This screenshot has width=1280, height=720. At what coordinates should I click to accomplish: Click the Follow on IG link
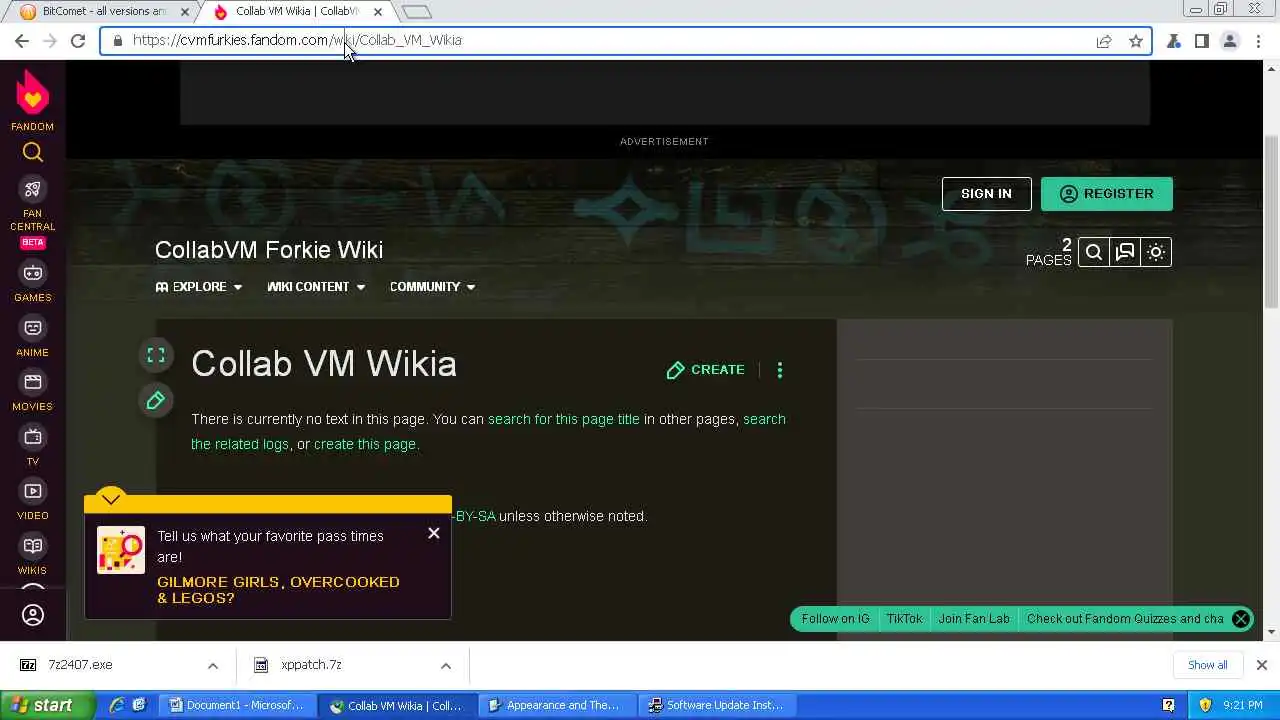coord(835,619)
